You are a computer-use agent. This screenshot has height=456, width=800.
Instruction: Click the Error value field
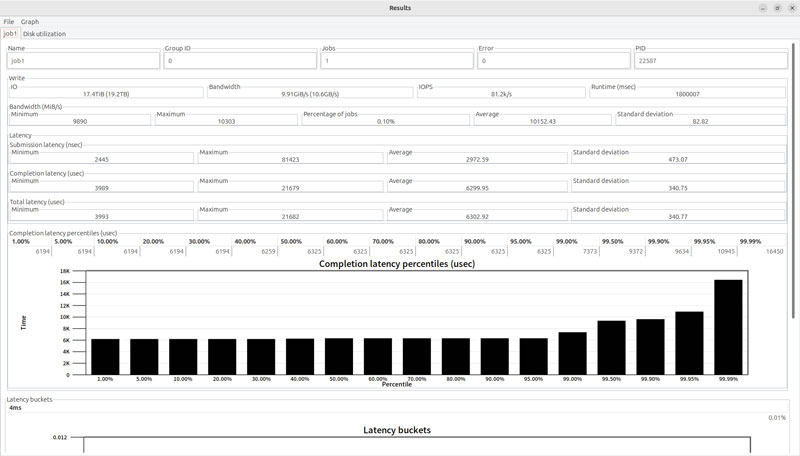point(553,60)
